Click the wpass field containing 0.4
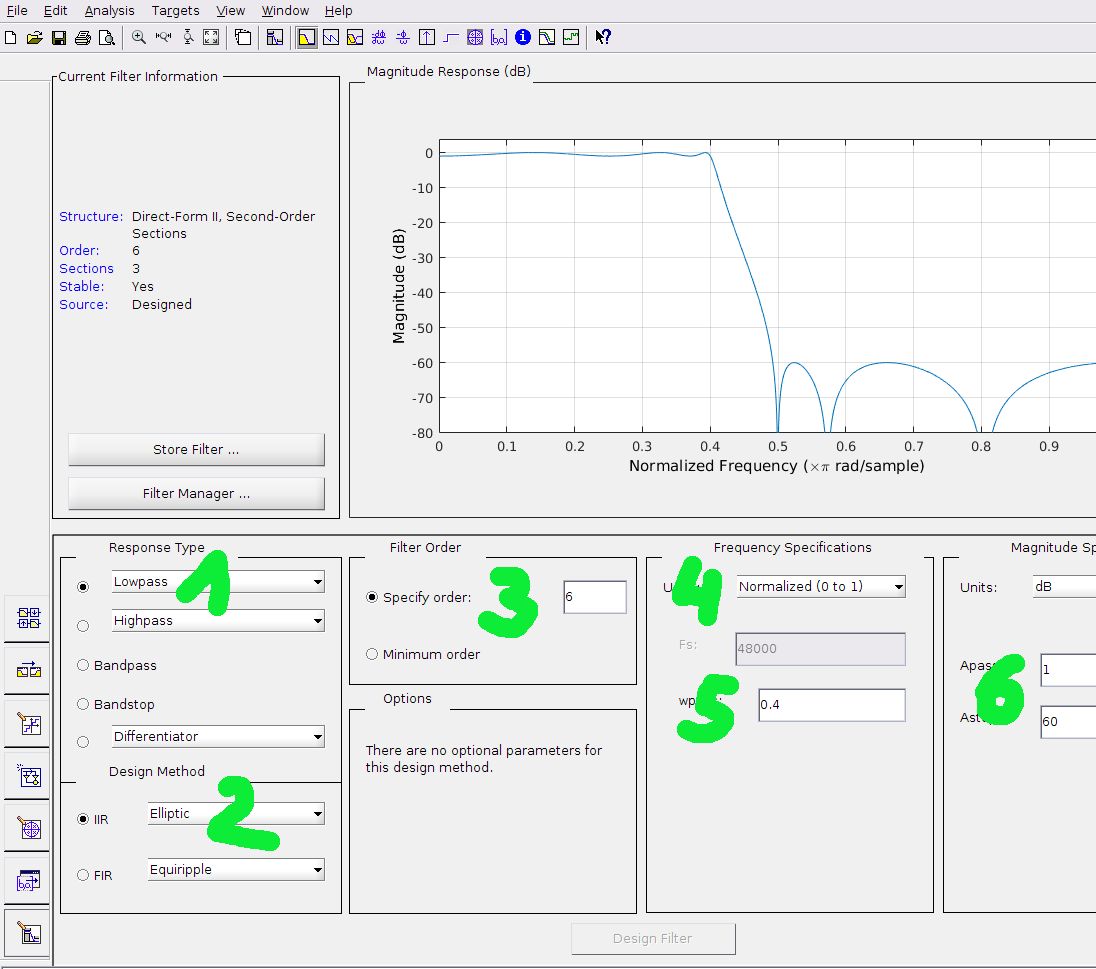Viewport: 1096px width, 969px height. (830, 705)
